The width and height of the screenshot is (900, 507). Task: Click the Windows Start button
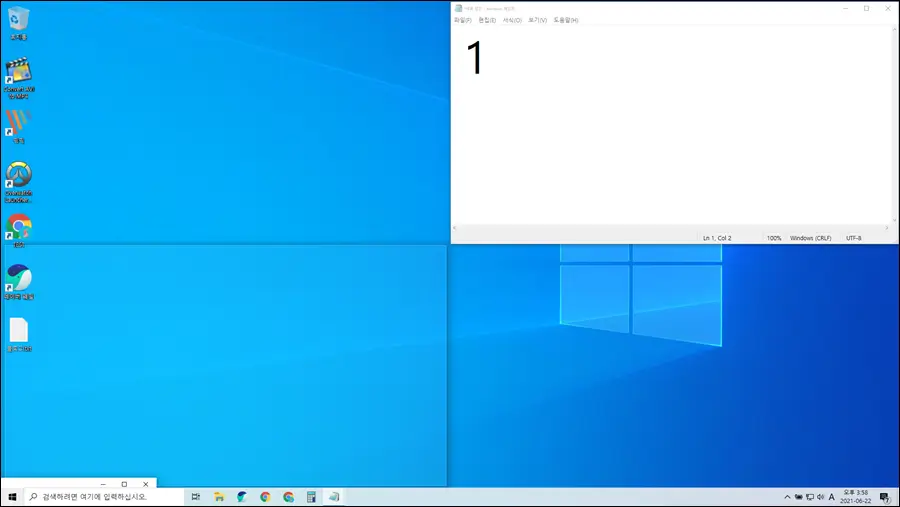(12, 497)
